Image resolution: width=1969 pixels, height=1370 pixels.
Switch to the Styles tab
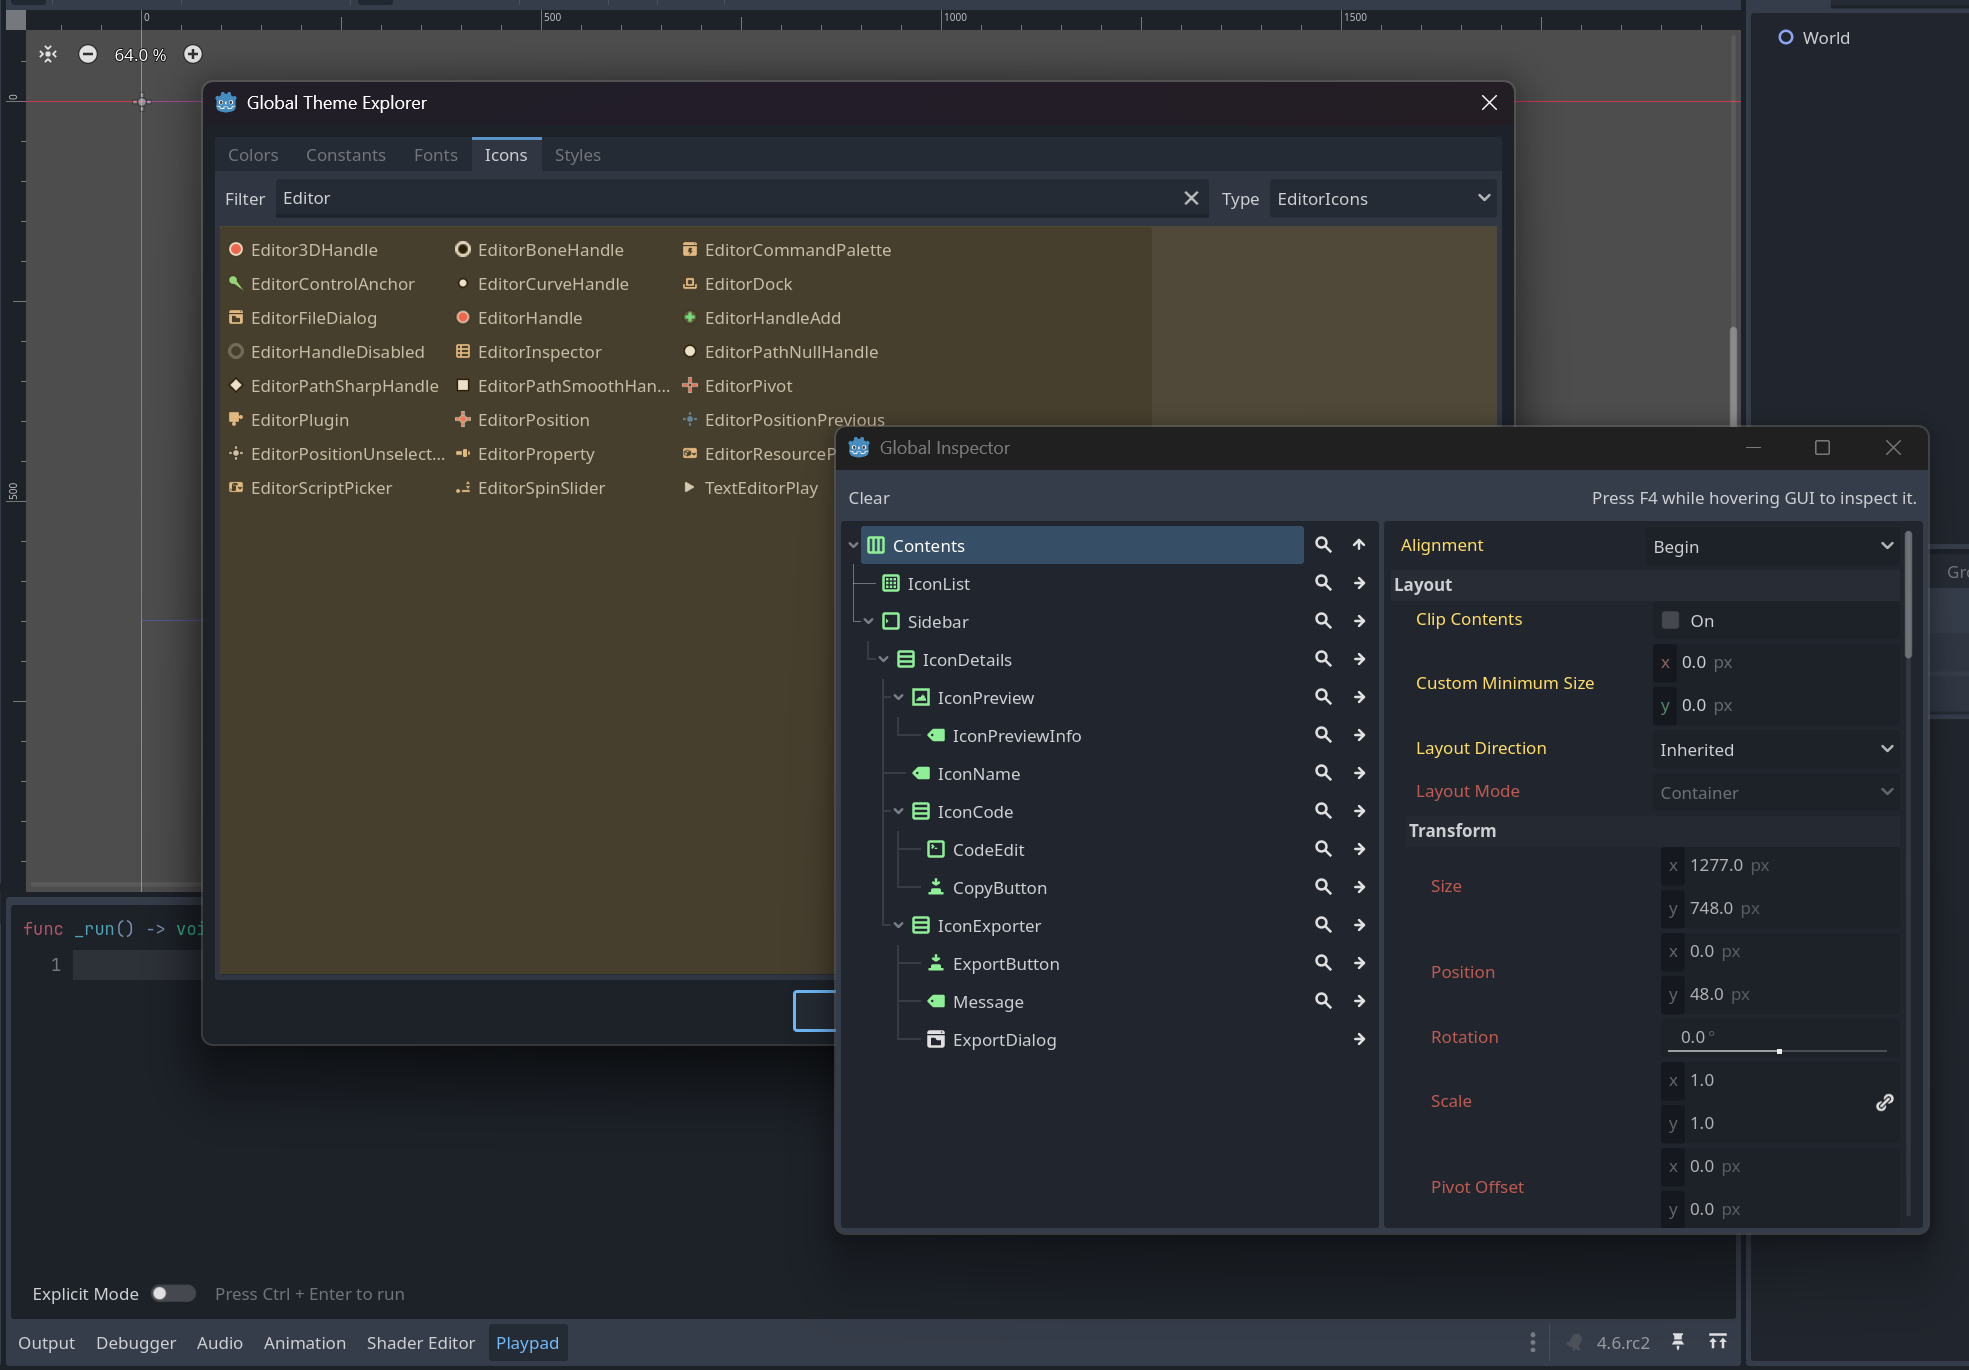point(577,155)
